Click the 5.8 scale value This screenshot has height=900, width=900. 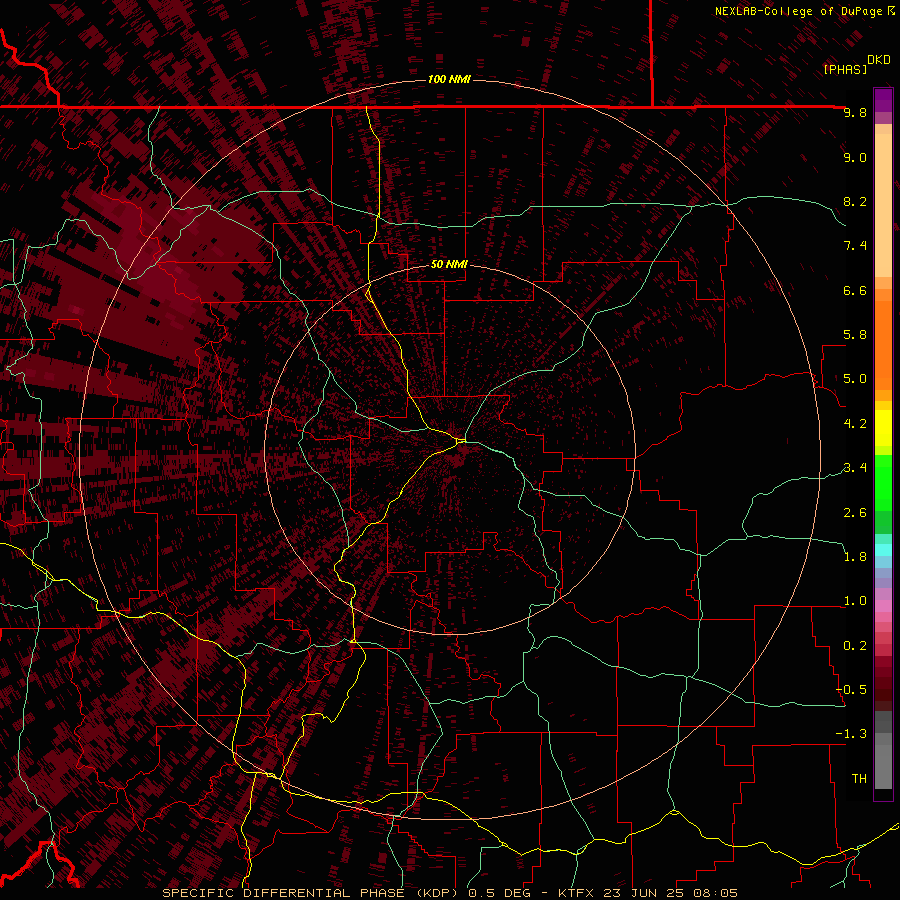855,335
